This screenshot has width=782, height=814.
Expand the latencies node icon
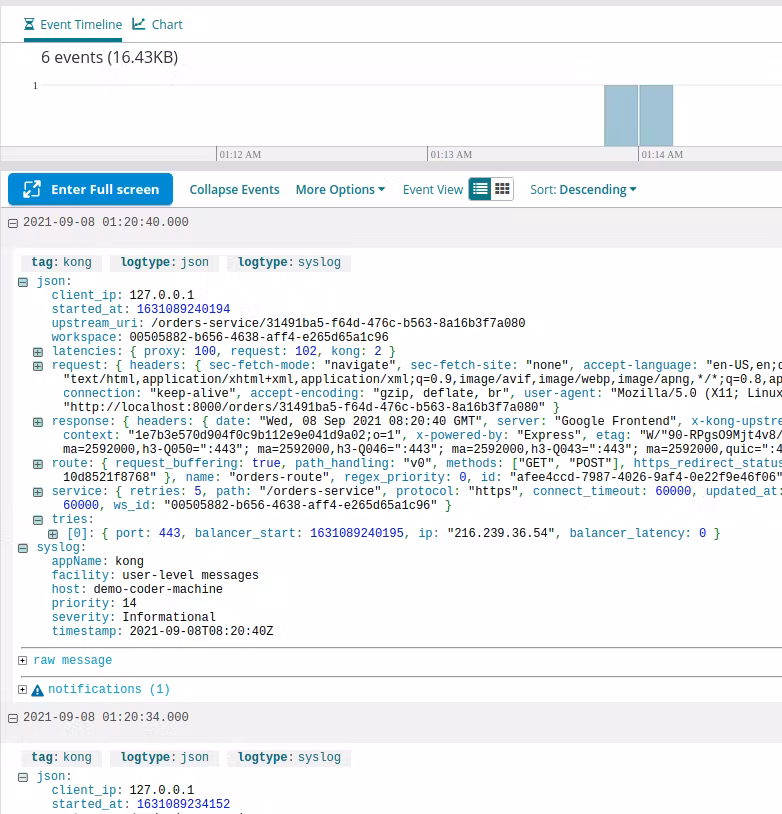[x=38, y=352]
